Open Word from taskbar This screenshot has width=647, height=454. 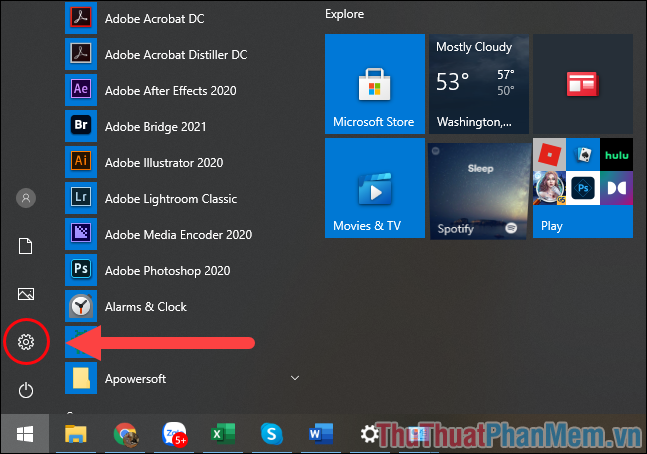pos(321,434)
